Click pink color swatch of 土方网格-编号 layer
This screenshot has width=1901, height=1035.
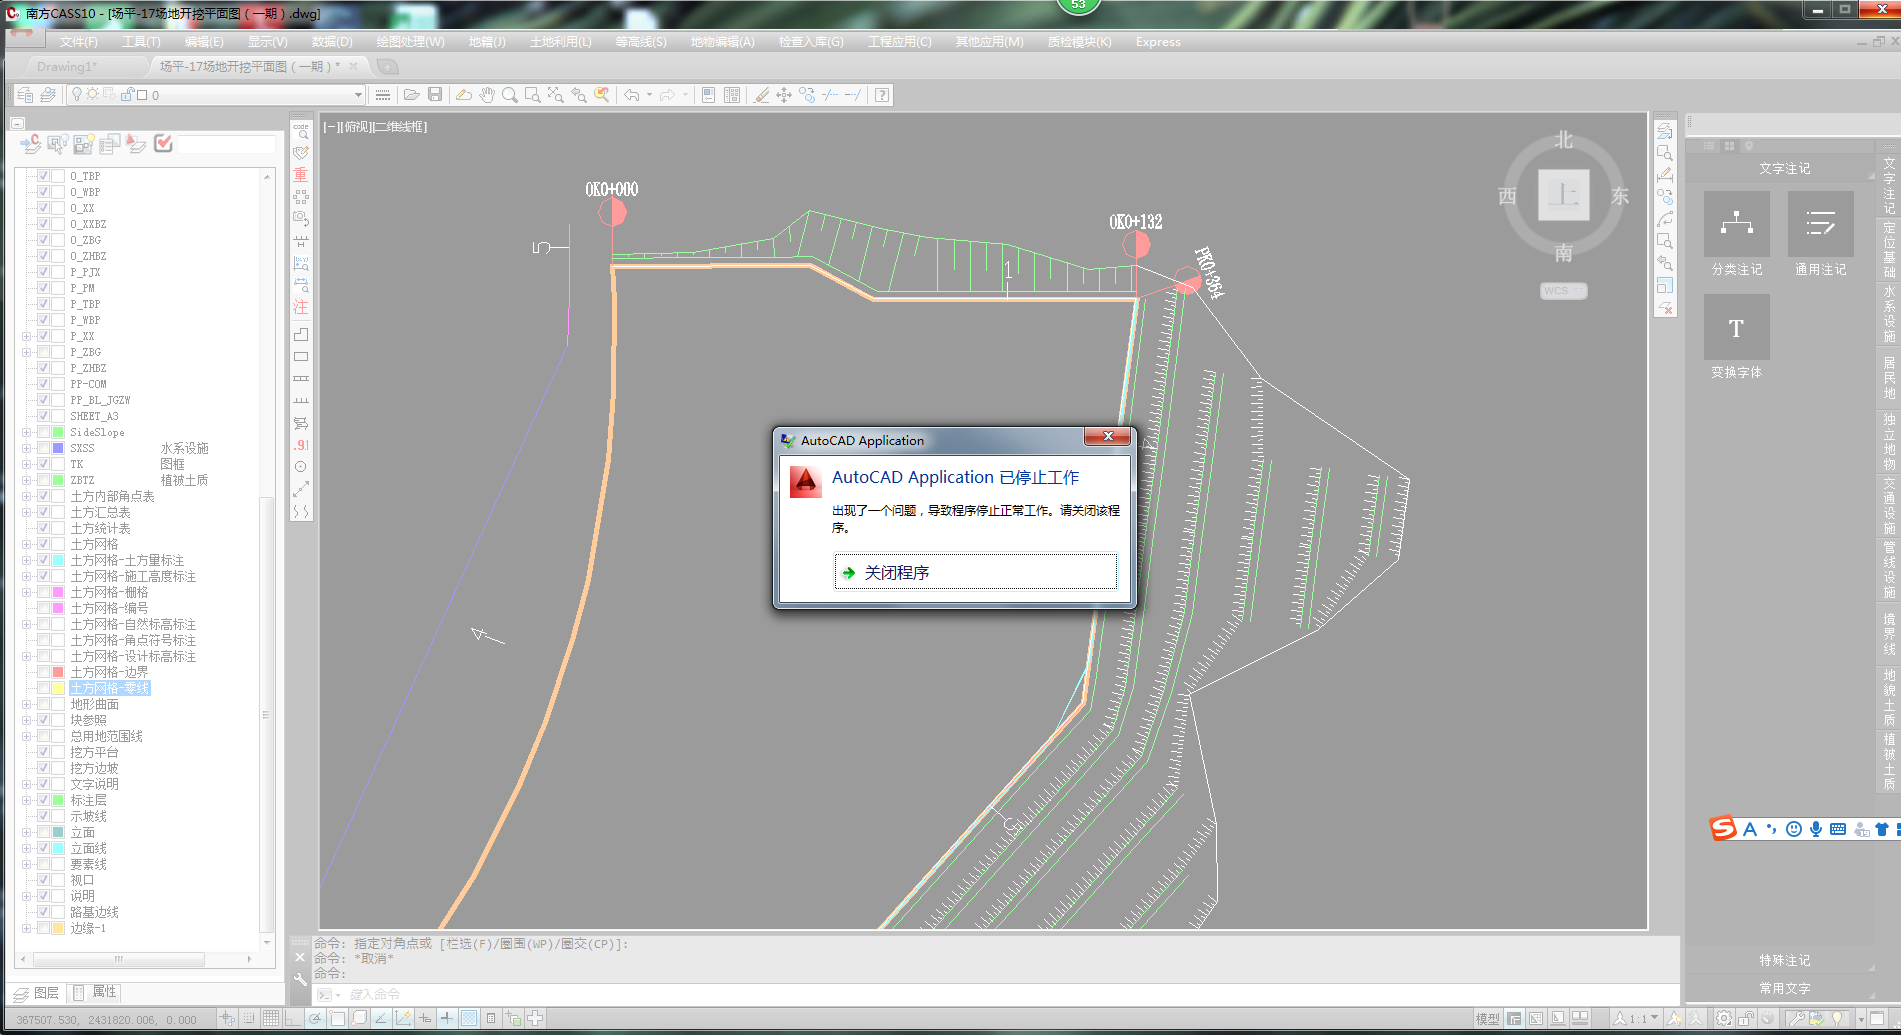58,608
